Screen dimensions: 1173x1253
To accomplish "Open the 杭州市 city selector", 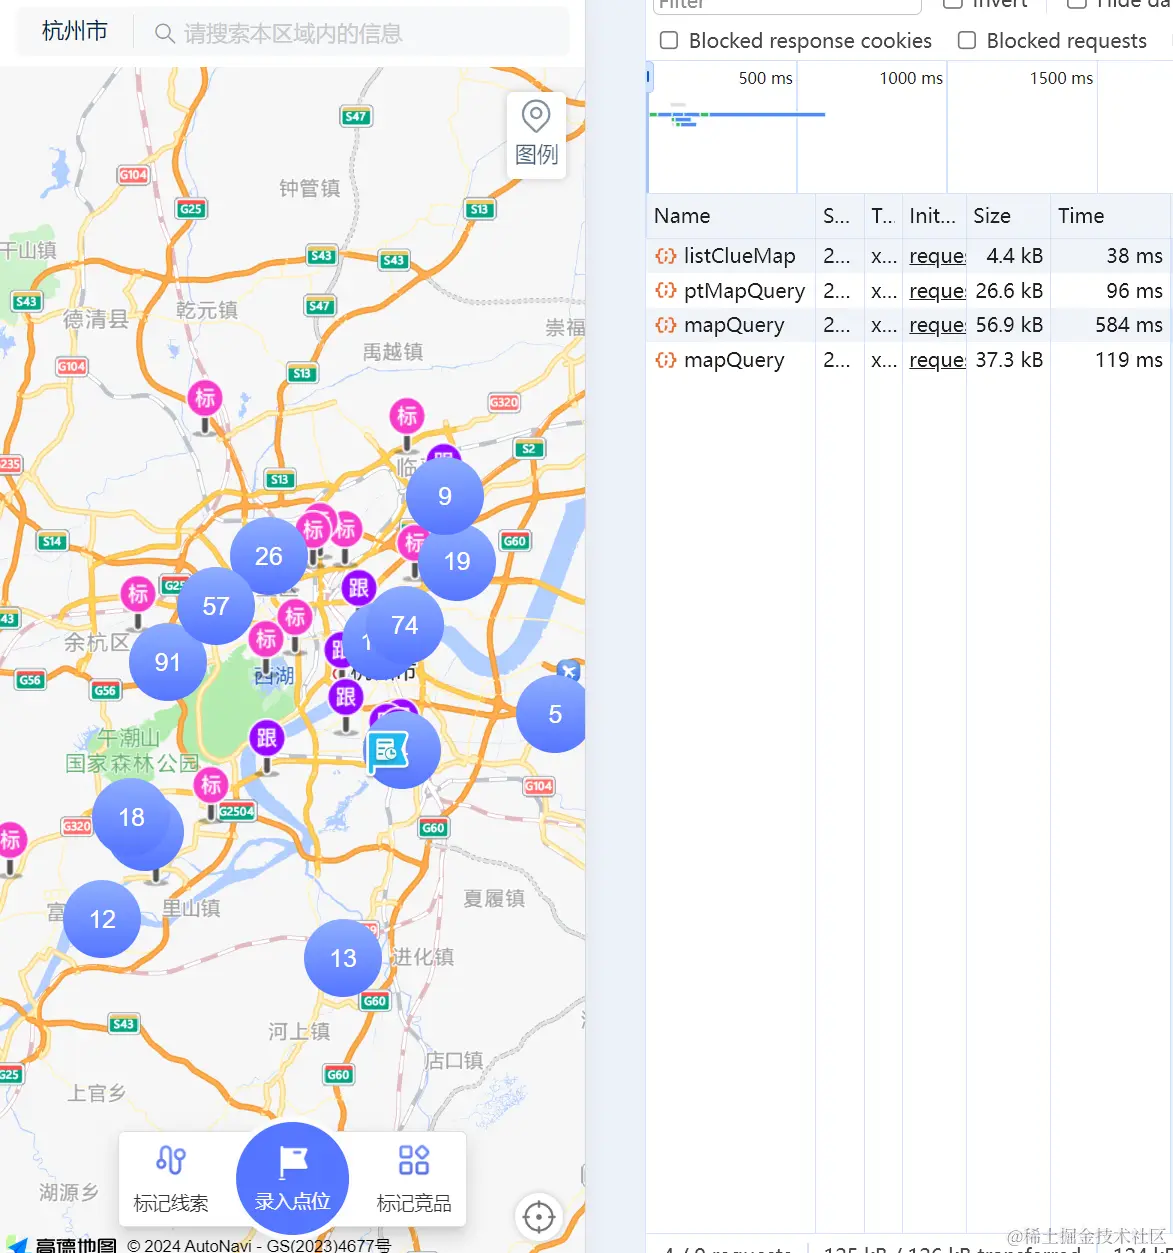I will (x=73, y=30).
